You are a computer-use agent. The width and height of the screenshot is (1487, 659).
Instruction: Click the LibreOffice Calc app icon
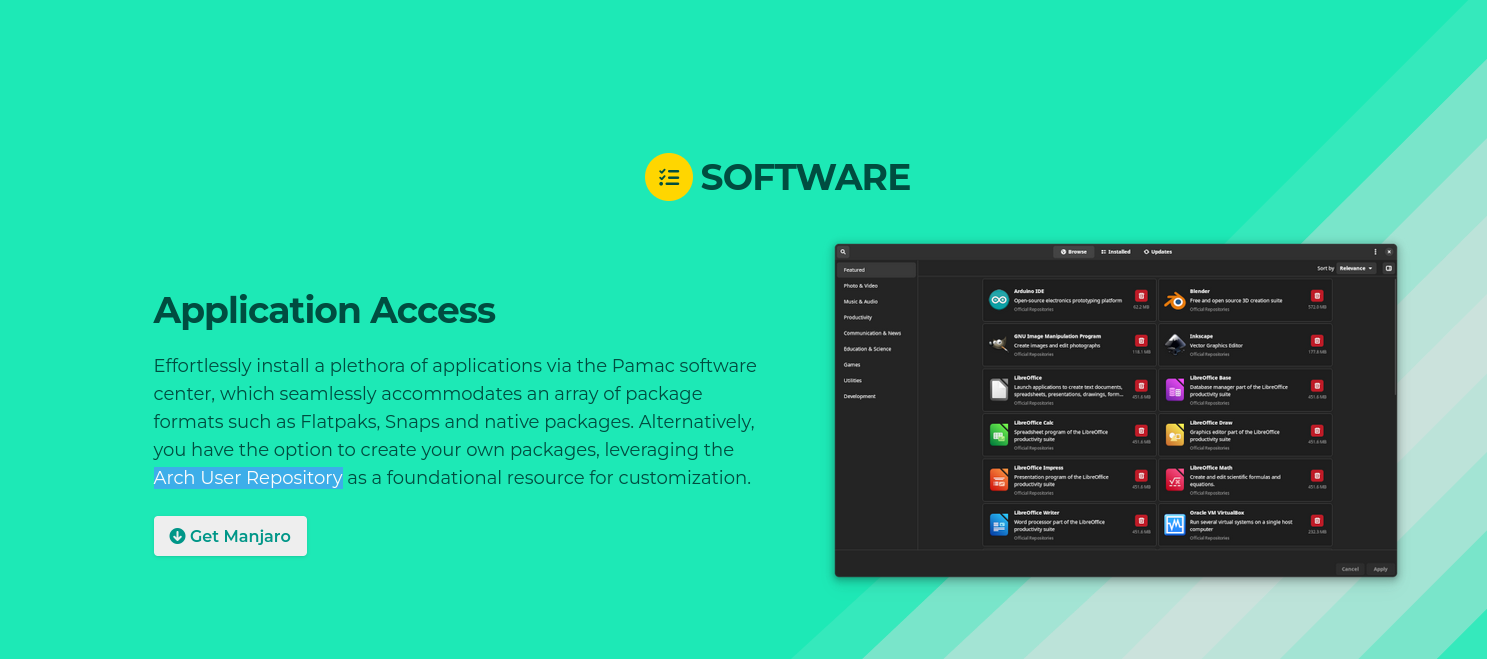[999, 434]
